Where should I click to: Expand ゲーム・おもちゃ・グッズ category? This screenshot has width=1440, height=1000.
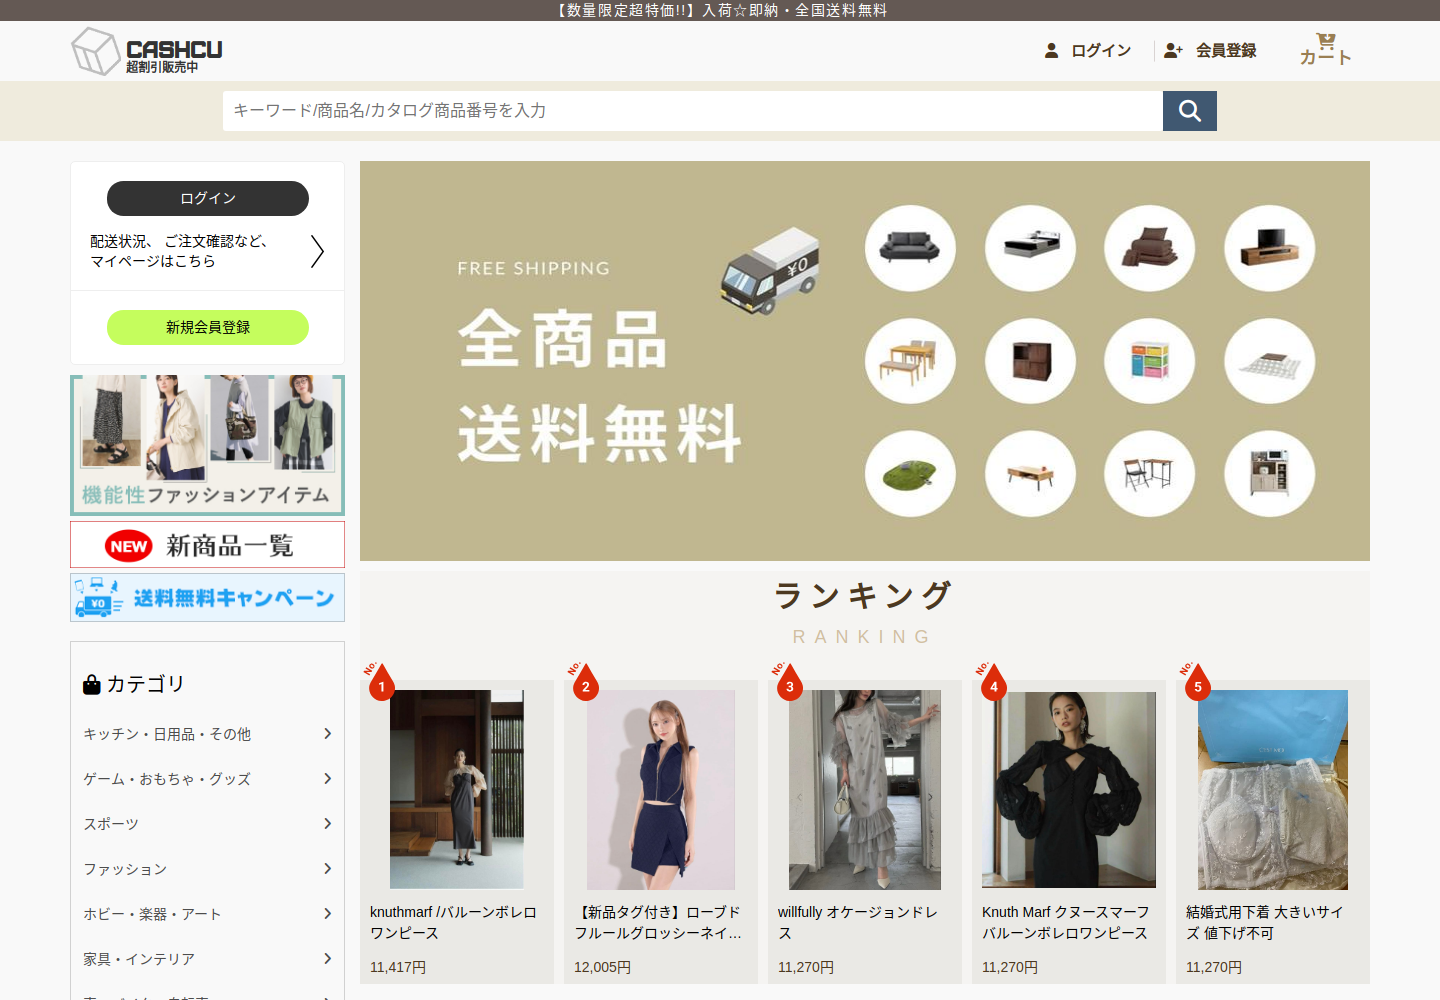(207, 779)
